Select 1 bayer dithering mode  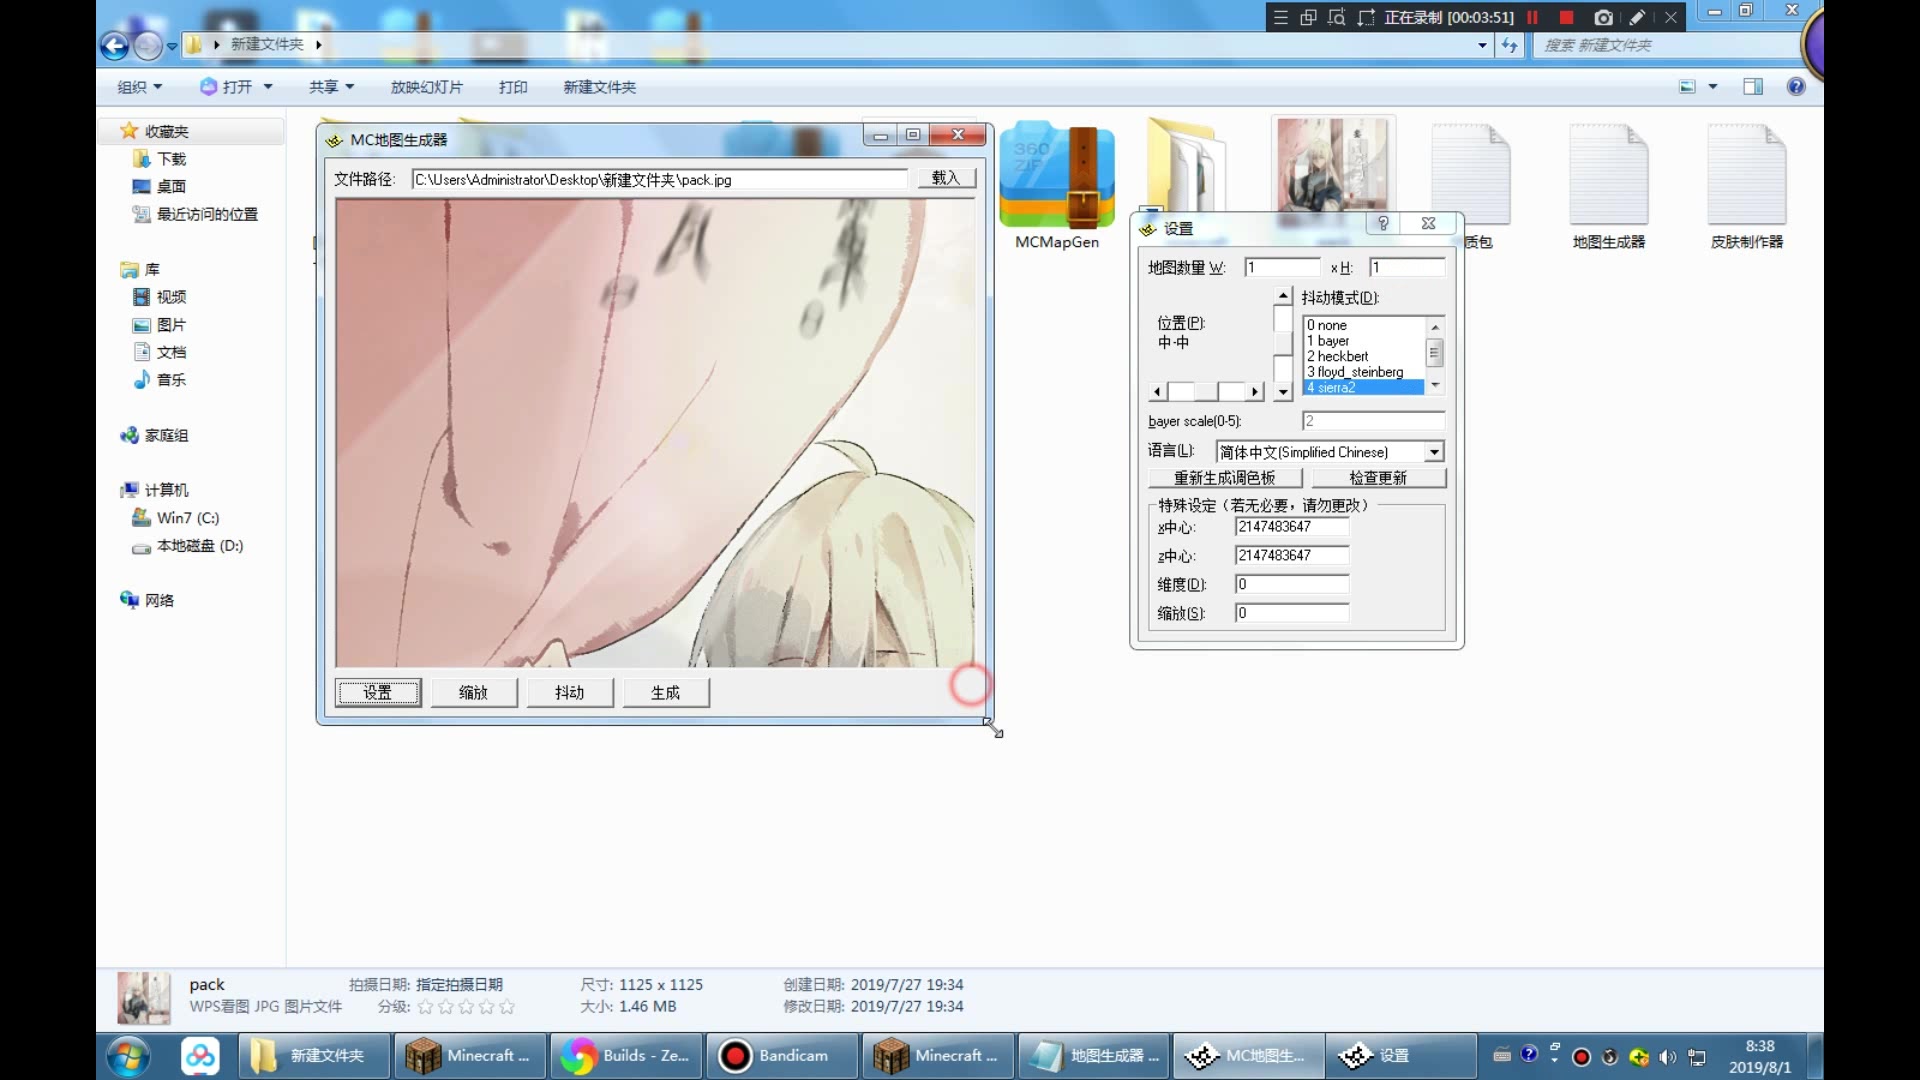click(1363, 341)
